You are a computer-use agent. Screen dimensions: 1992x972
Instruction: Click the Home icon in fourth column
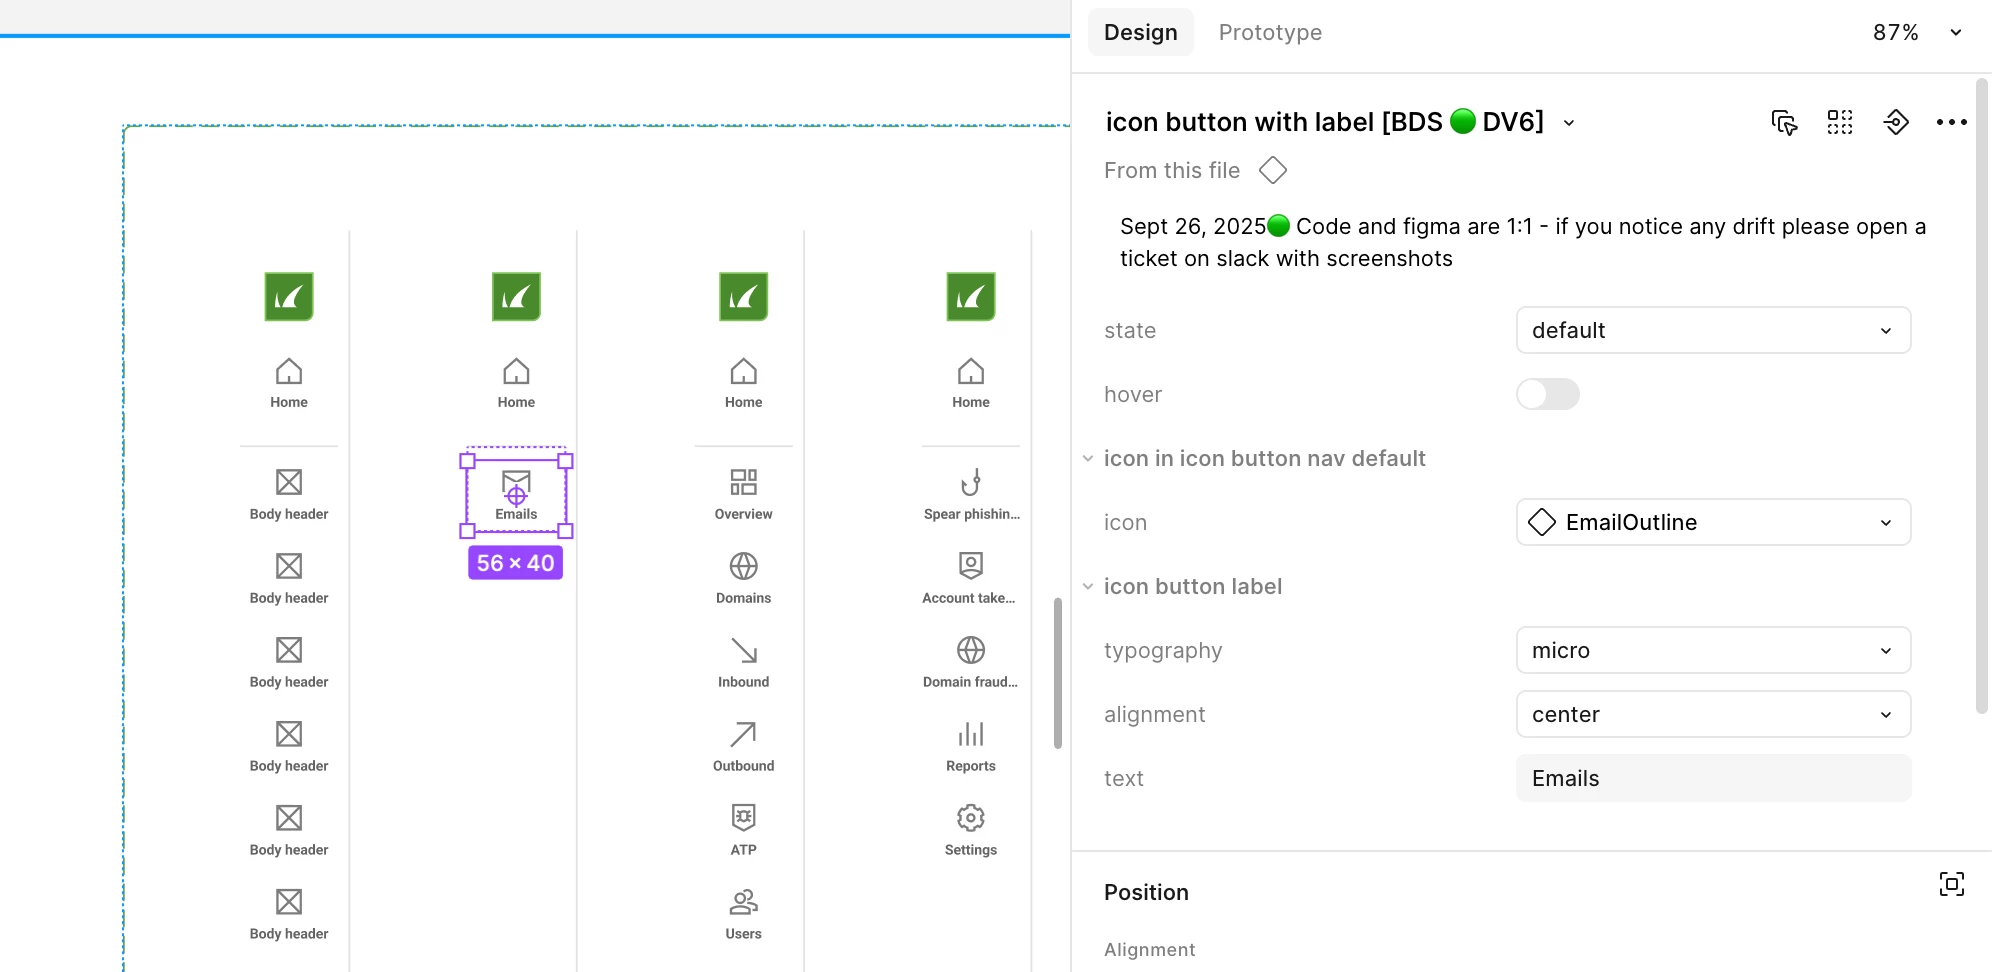coord(971,371)
